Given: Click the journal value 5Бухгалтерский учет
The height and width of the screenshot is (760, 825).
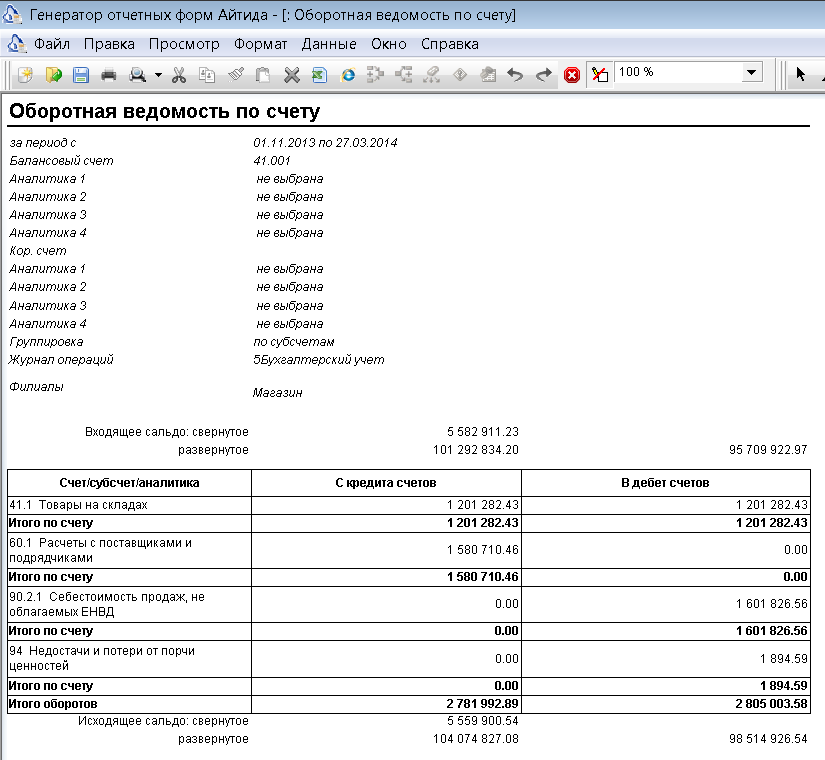Looking at the screenshot, I should pos(318,360).
